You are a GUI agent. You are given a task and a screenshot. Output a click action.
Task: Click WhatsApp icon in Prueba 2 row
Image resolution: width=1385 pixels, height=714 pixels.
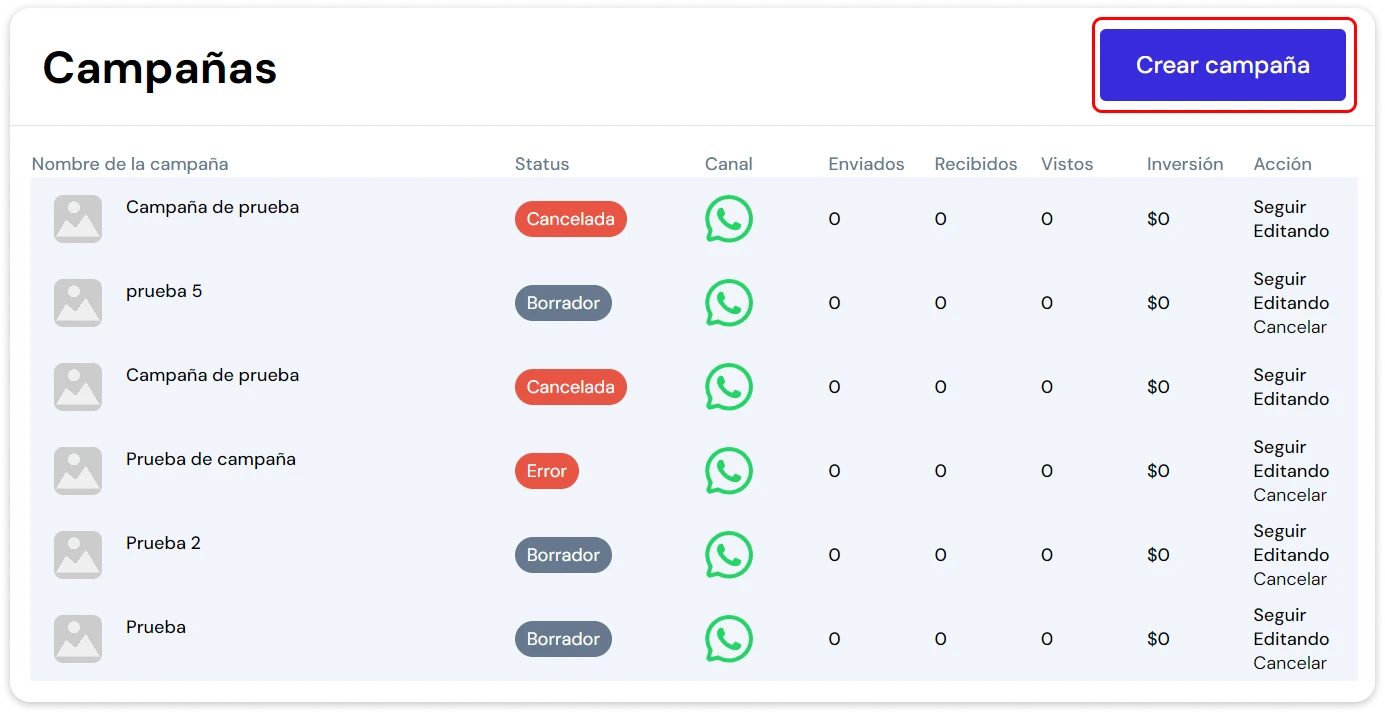tap(728, 555)
